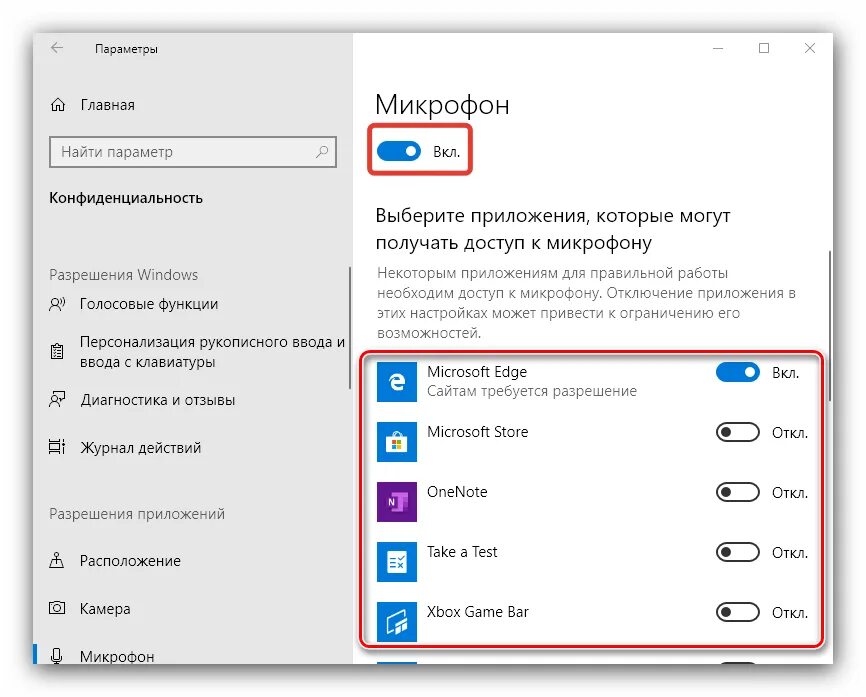Click the Камера camera icon
The height and width of the screenshot is (697, 866).
coord(57,608)
